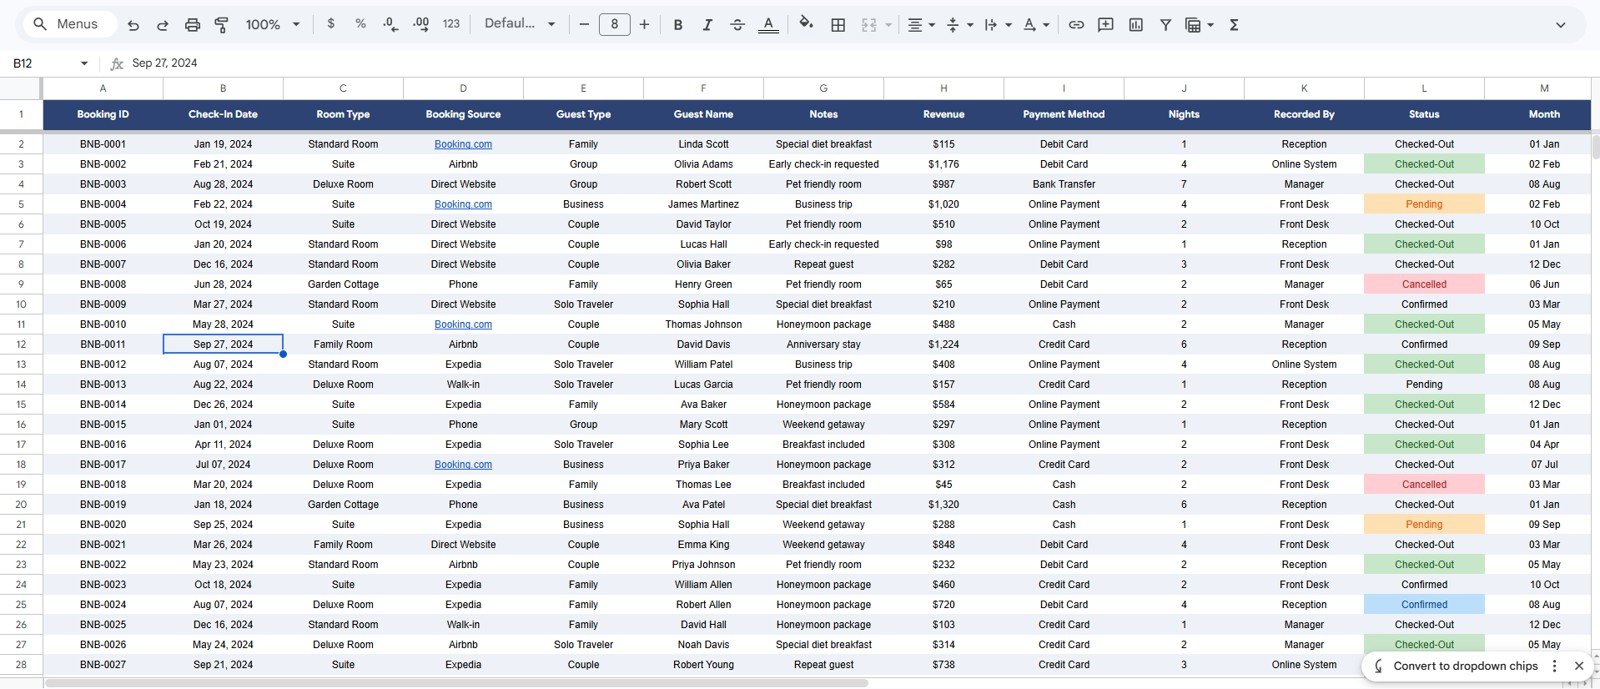Screen dimensions: 1600x689
Task: Select column A header
Action: [x=103, y=88]
